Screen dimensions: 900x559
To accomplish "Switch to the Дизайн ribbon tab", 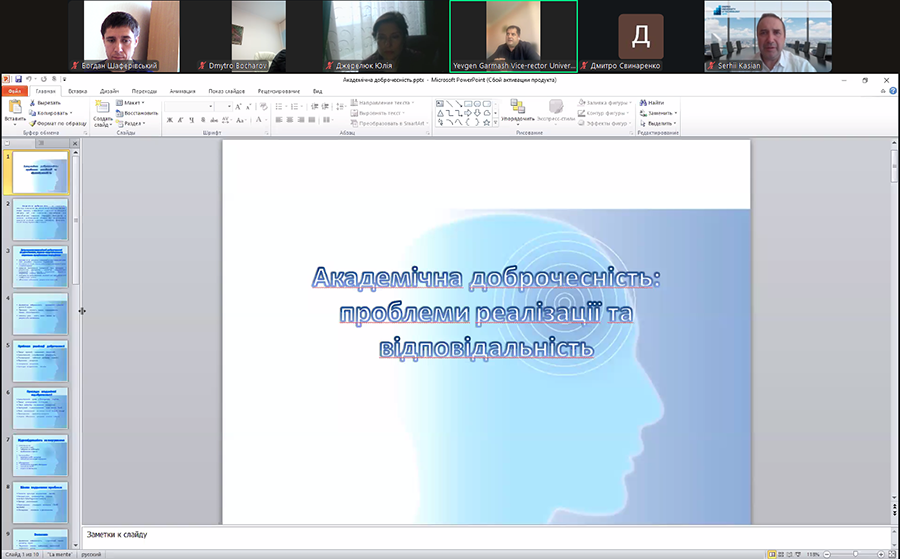I will [x=108, y=90].
